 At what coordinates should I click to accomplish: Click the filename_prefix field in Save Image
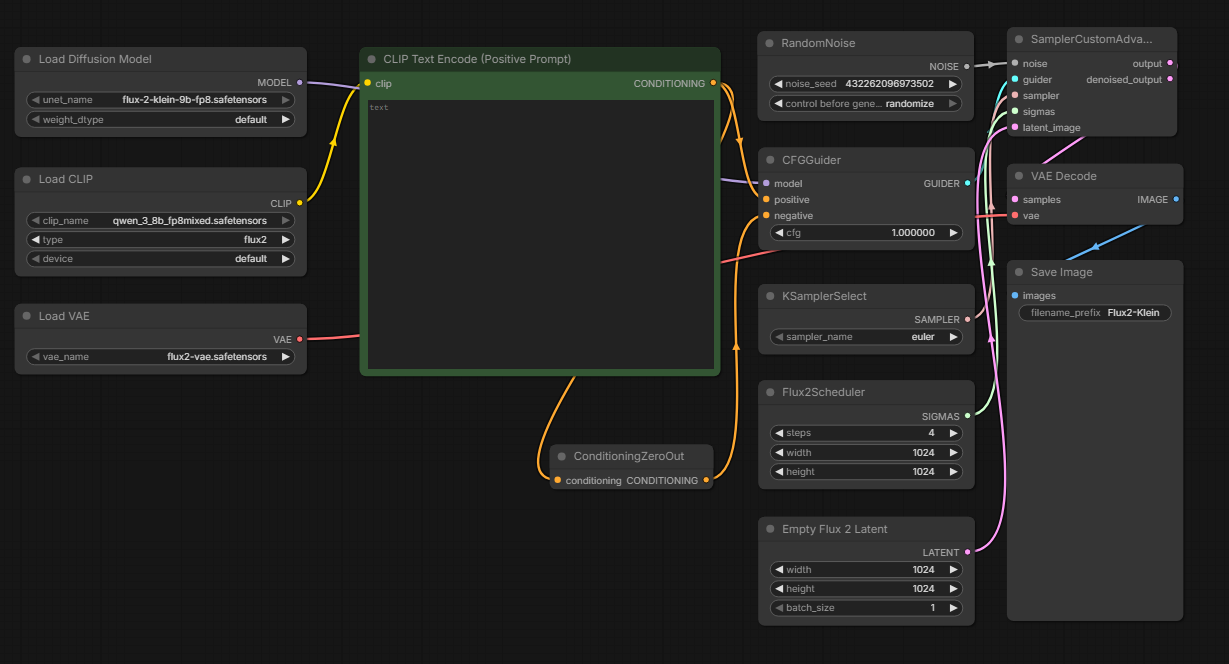(1095, 313)
